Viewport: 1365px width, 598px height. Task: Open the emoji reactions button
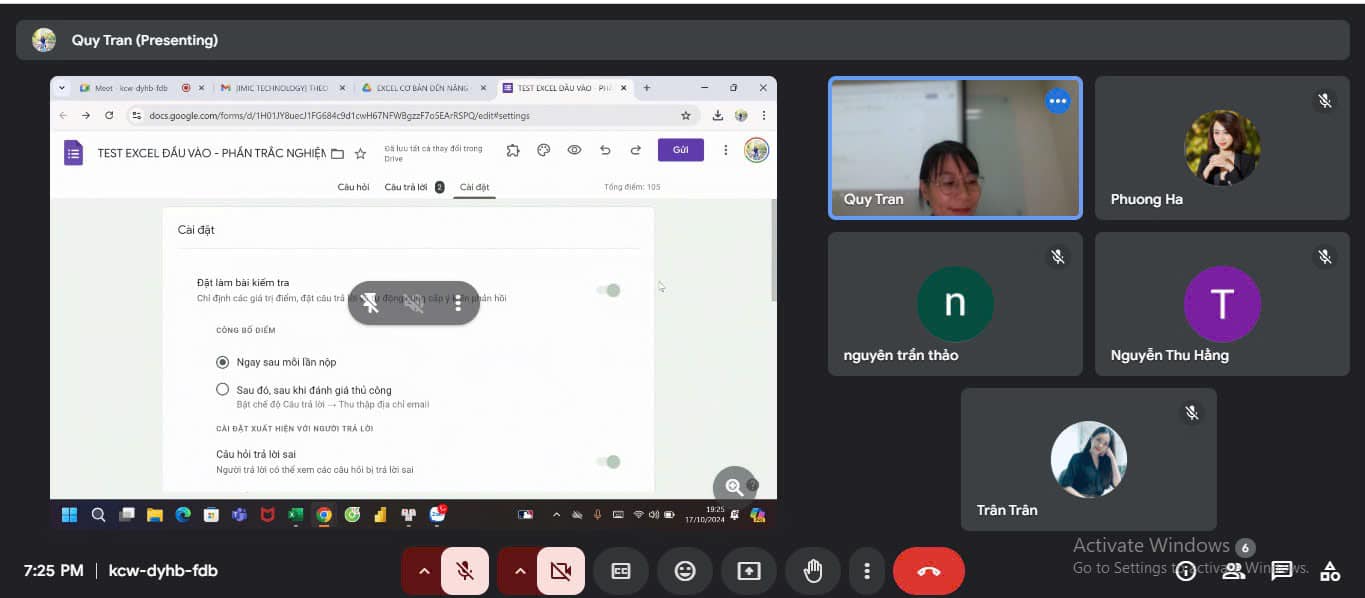(x=685, y=571)
